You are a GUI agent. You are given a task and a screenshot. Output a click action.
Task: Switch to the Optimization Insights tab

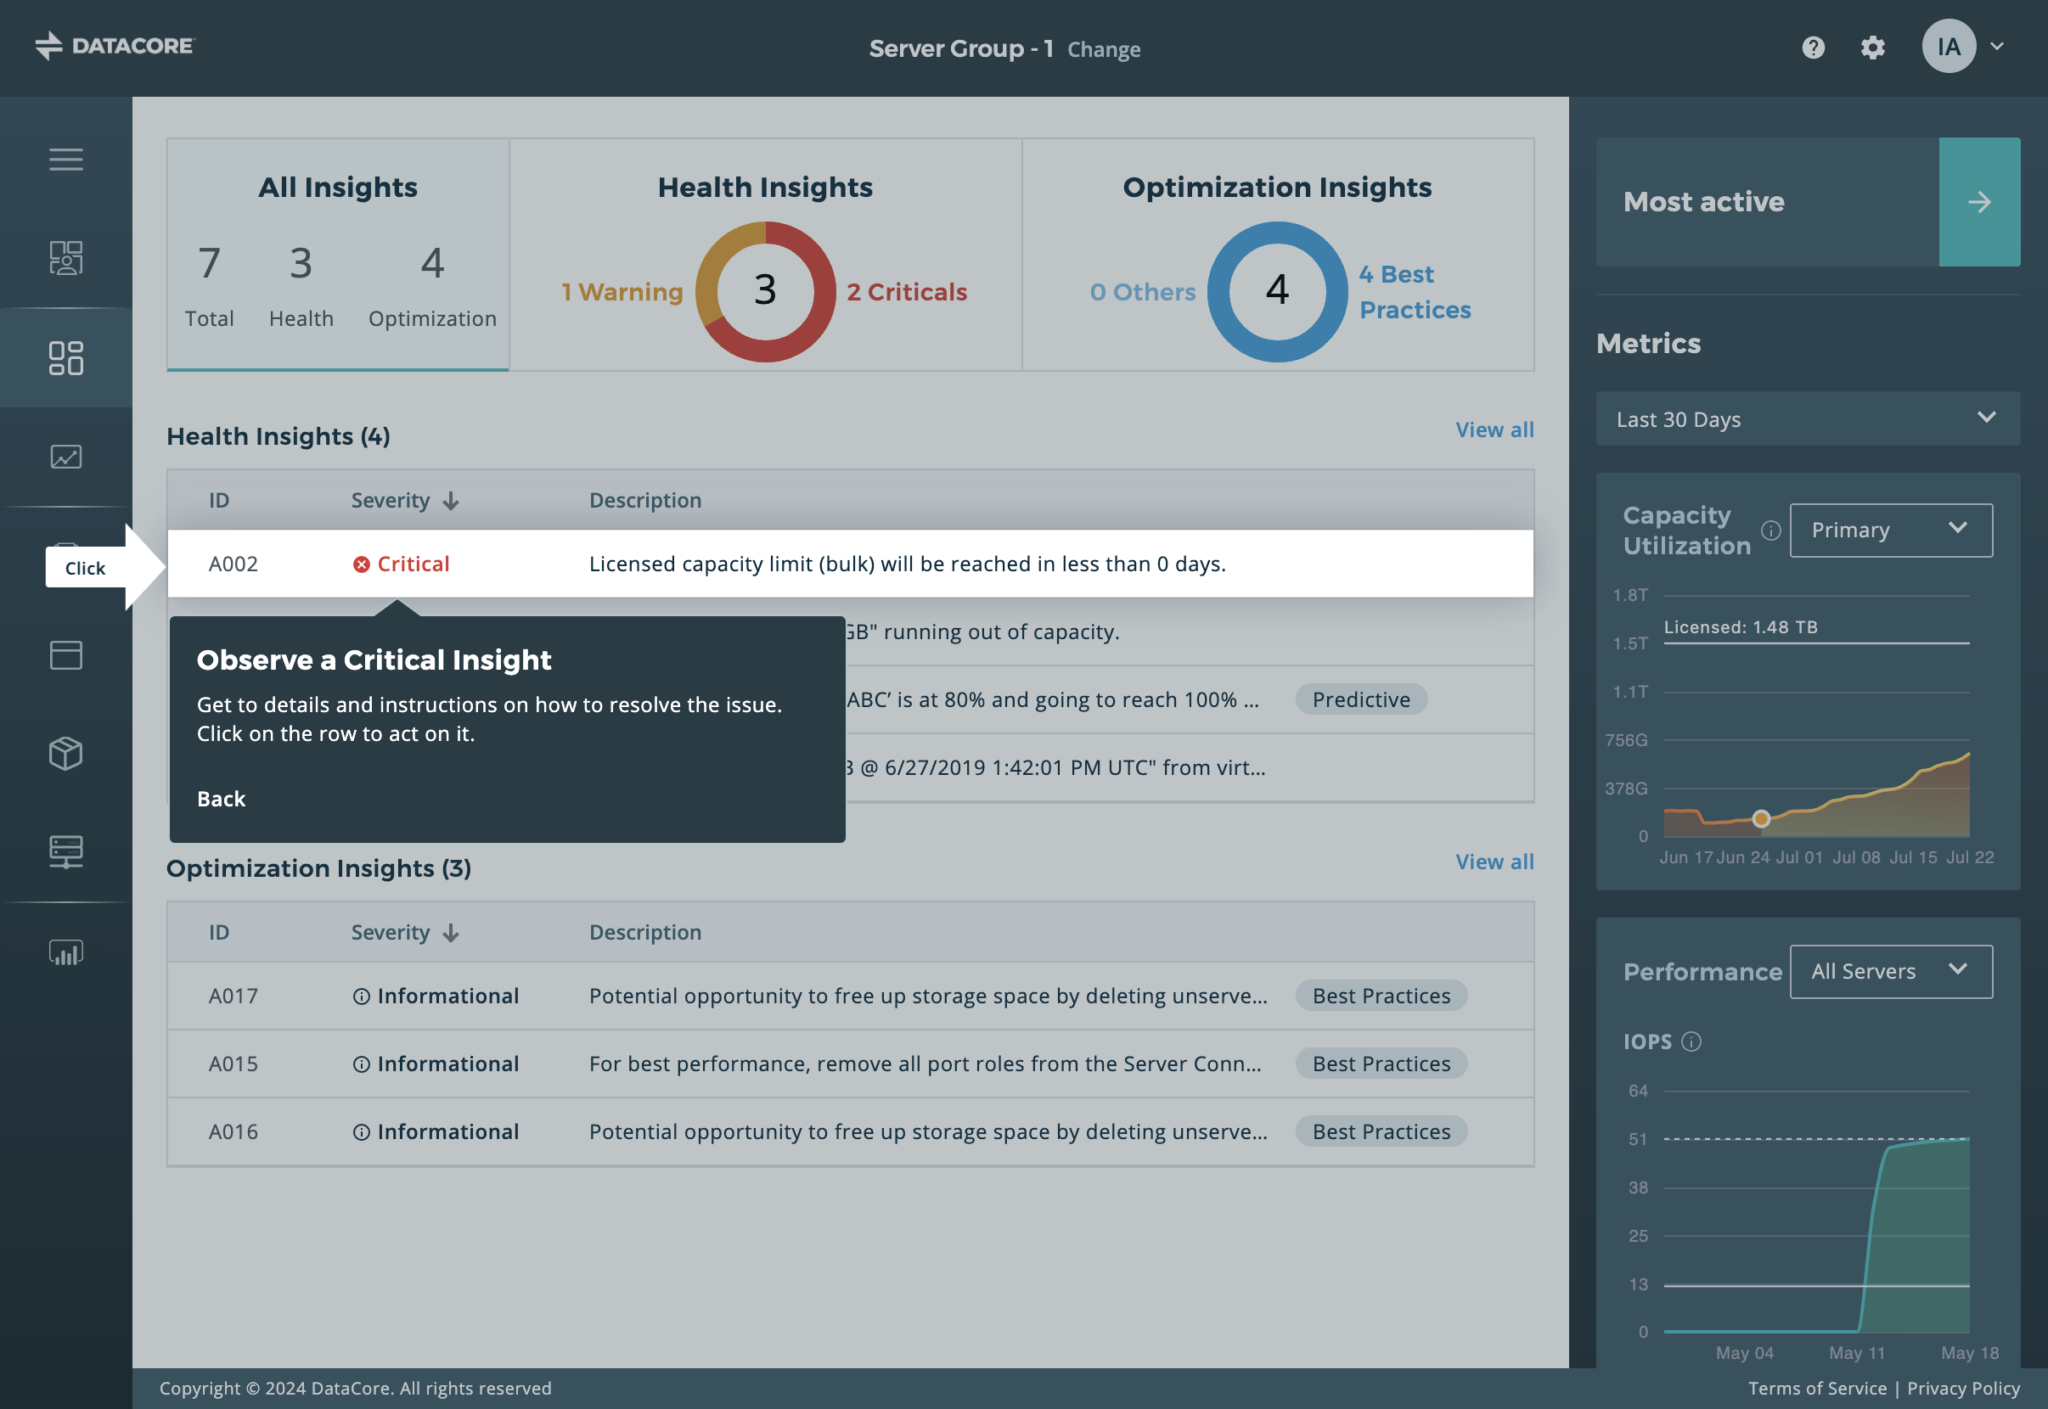tap(1277, 255)
